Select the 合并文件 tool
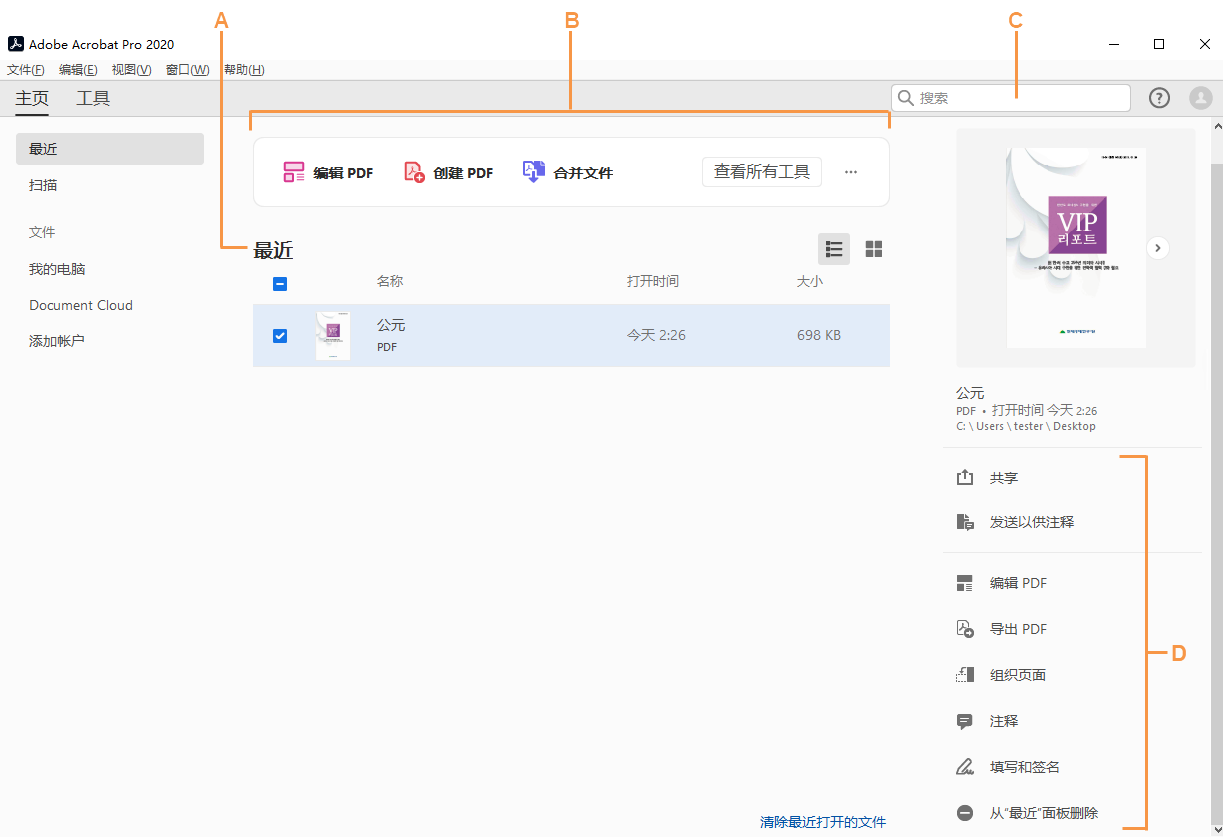1223x837 pixels. click(567, 172)
